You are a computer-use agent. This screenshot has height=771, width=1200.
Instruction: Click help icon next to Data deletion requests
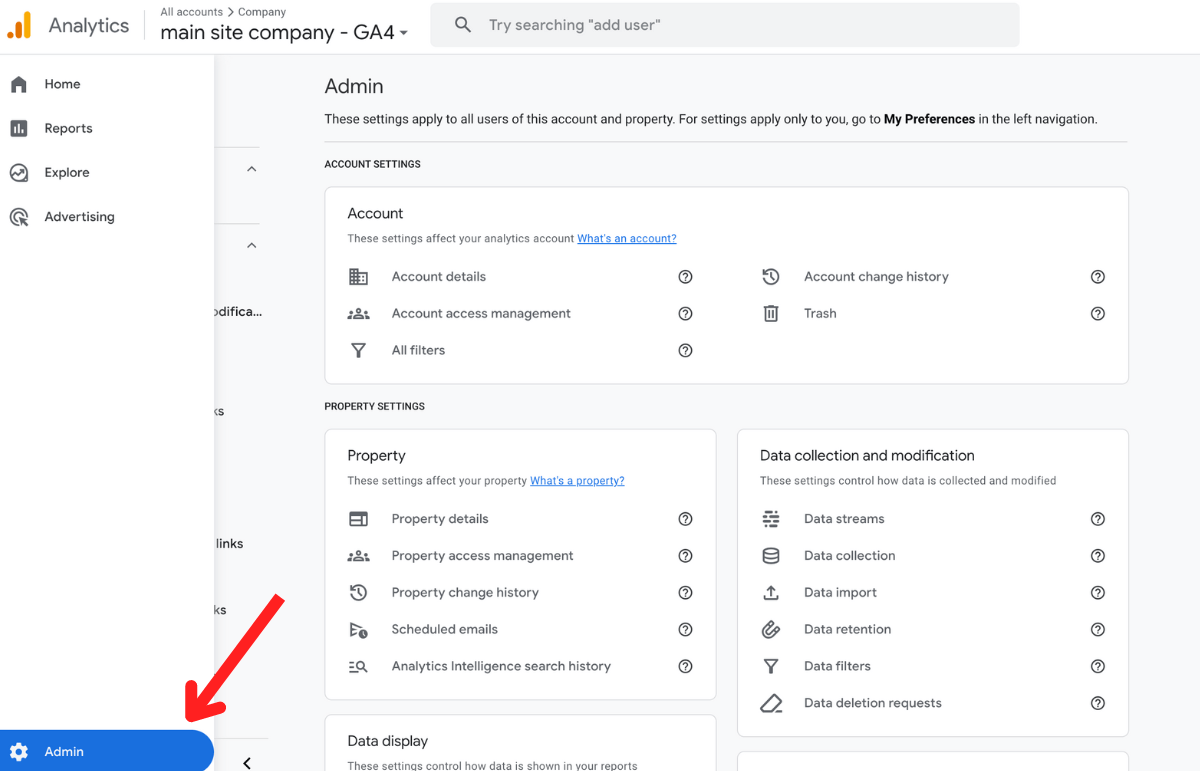pos(1097,703)
